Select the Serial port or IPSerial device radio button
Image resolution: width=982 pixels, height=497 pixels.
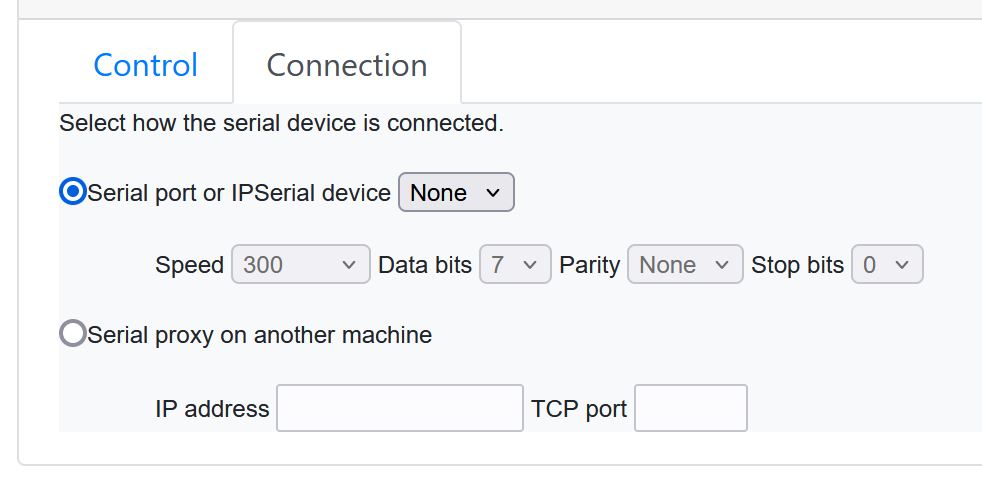click(x=73, y=192)
